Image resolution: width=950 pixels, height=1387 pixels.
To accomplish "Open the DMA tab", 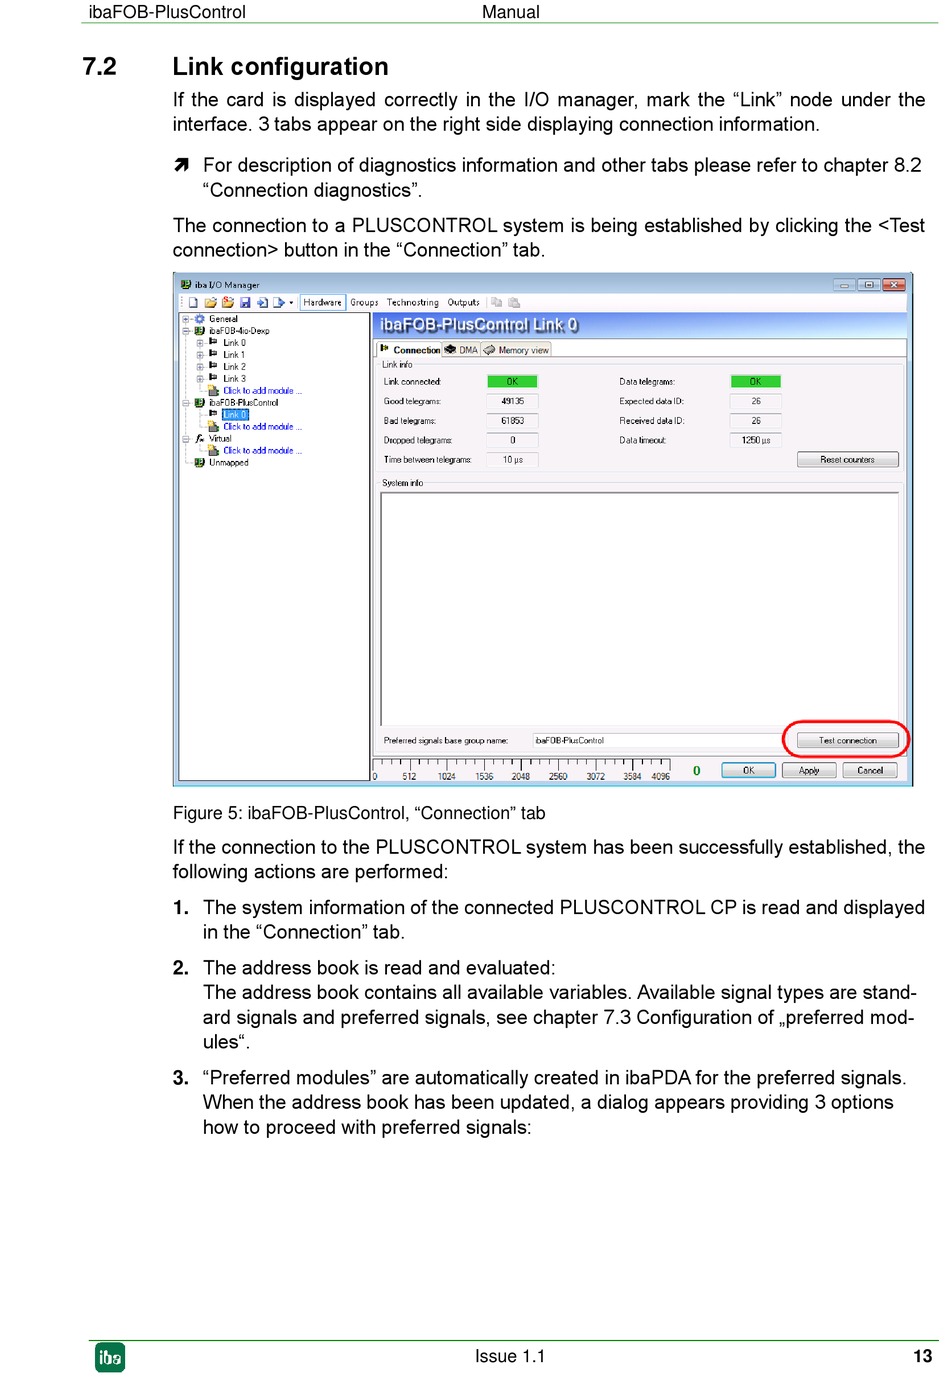I will [x=462, y=350].
